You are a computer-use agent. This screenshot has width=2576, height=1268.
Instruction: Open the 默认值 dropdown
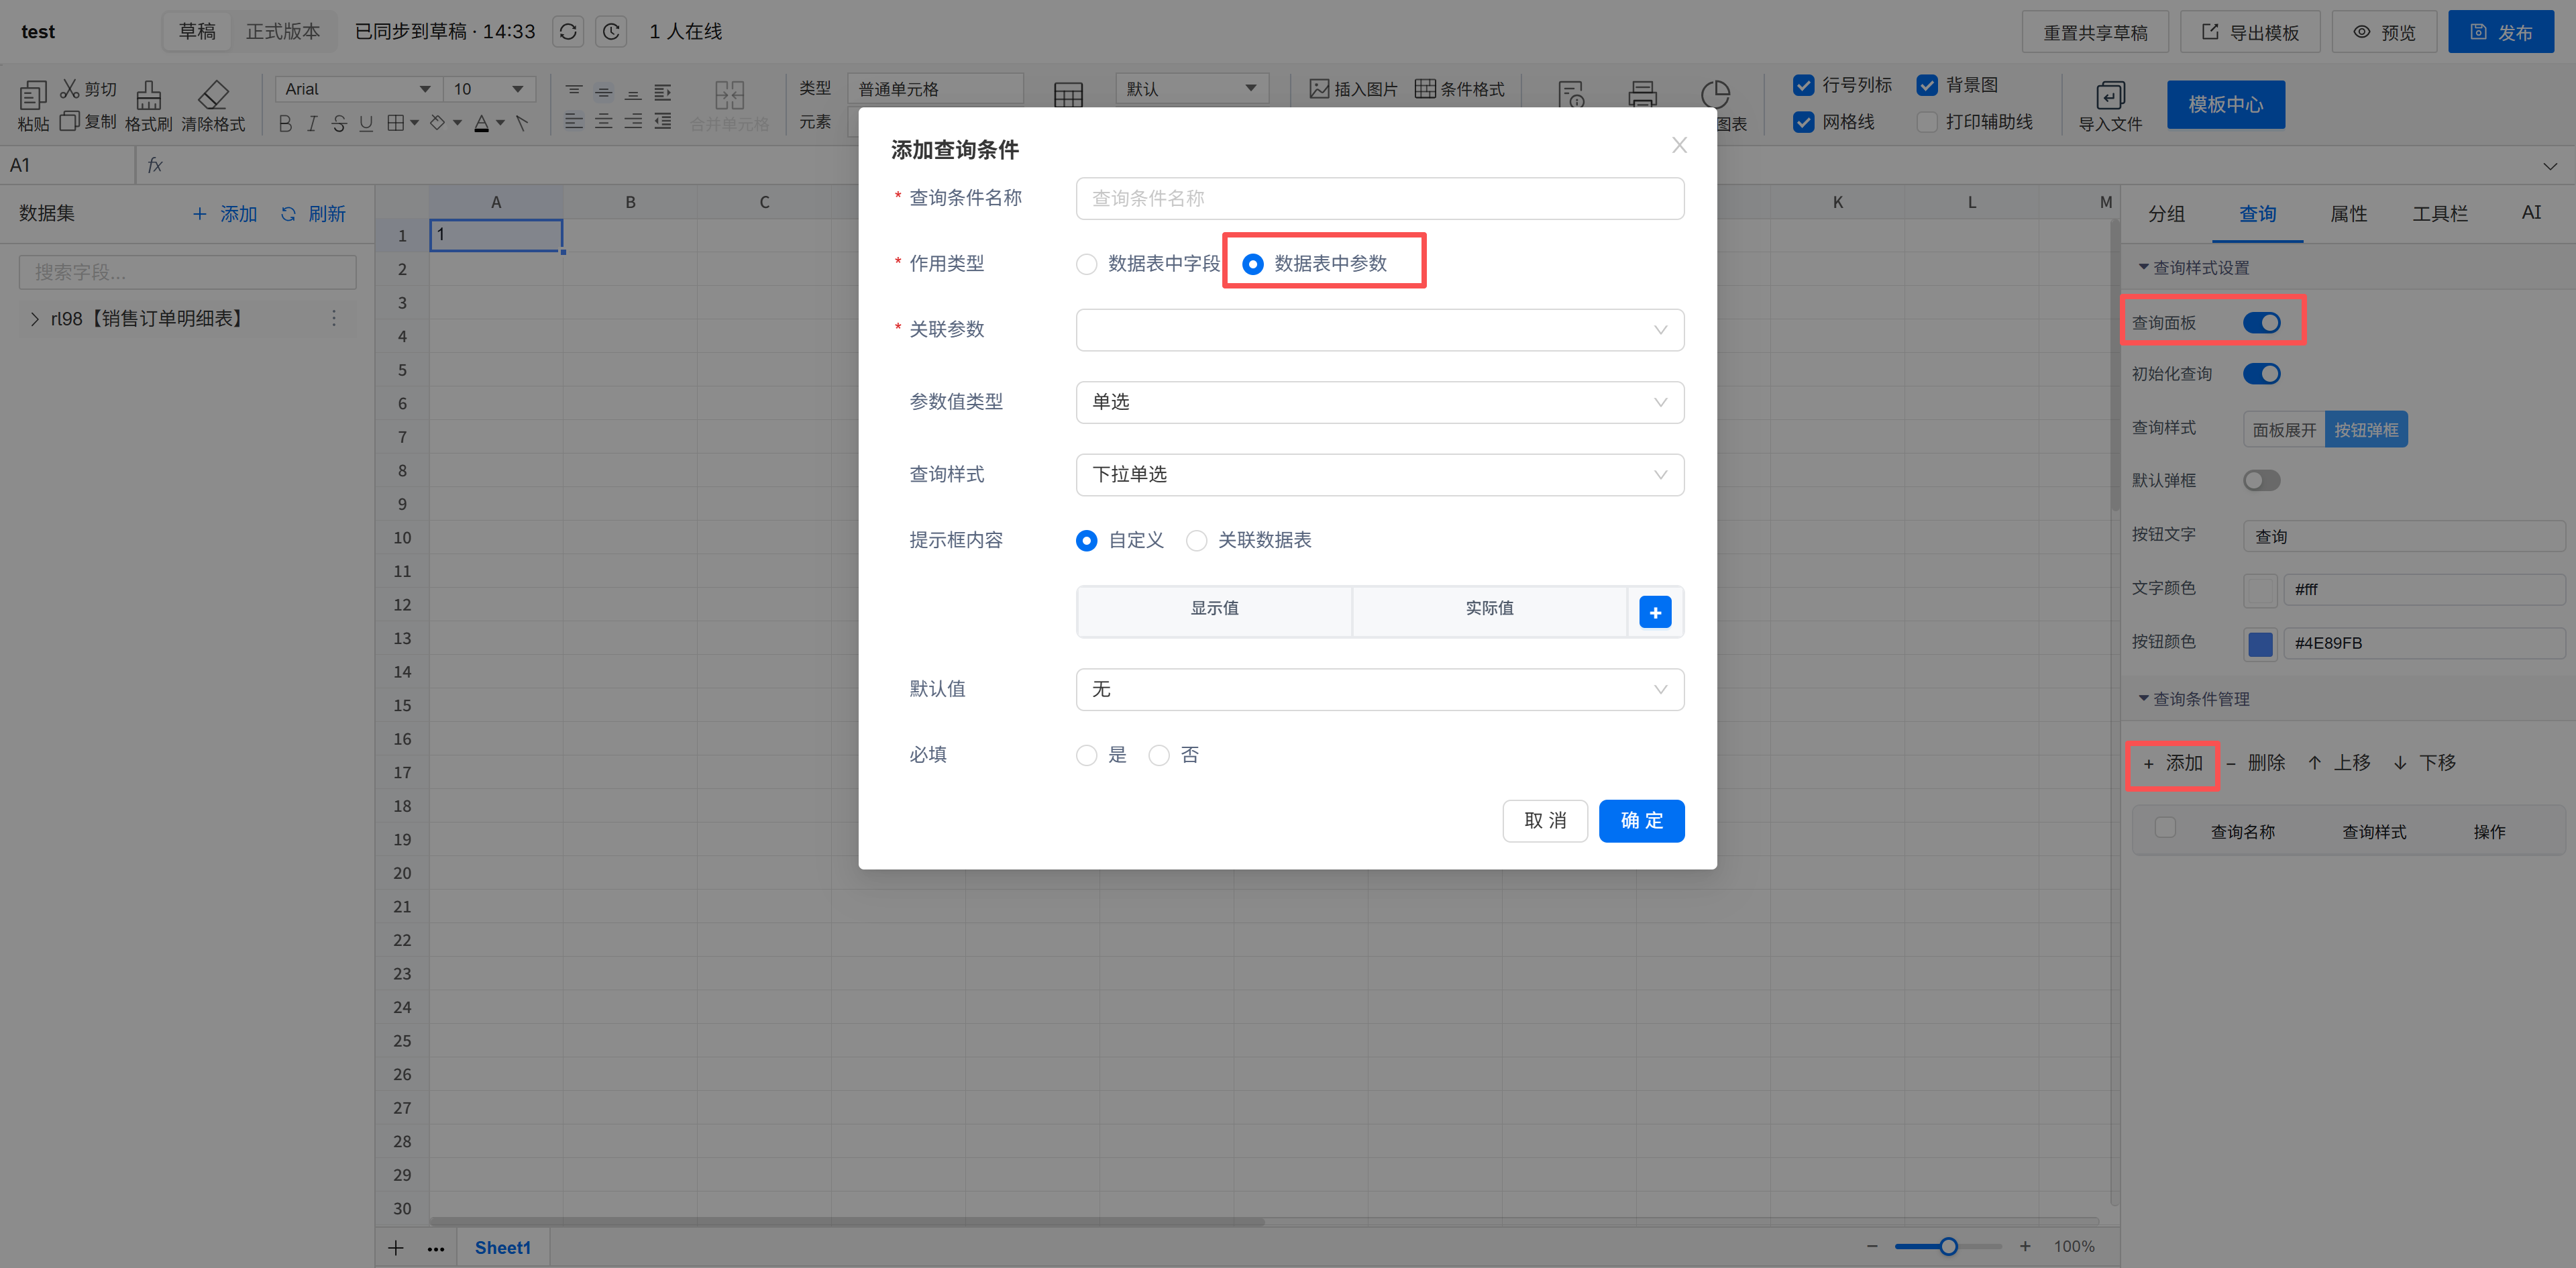pos(1379,690)
